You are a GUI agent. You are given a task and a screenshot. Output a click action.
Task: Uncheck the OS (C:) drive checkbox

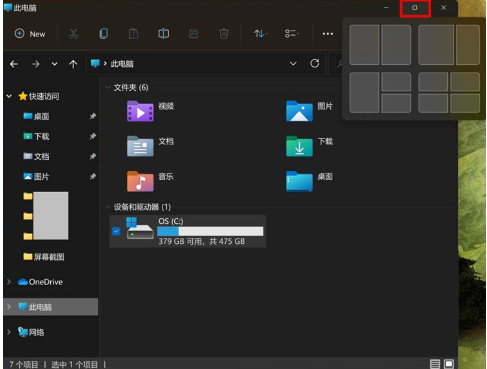pyautogui.click(x=116, y=231)
